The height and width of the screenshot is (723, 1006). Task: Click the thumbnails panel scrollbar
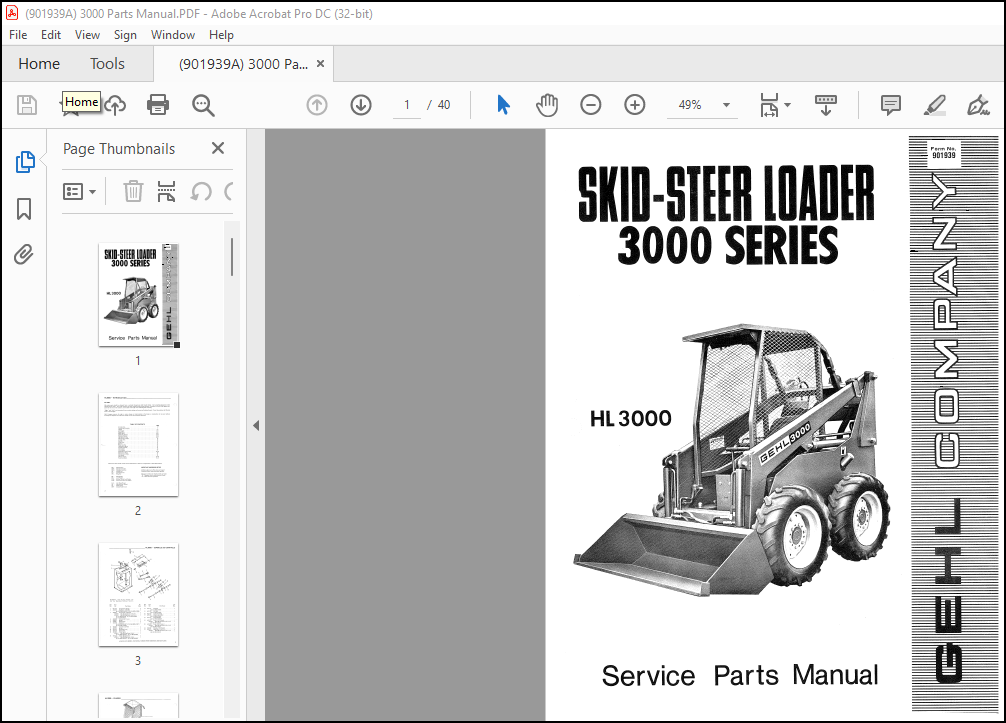(x=232, y=257)
